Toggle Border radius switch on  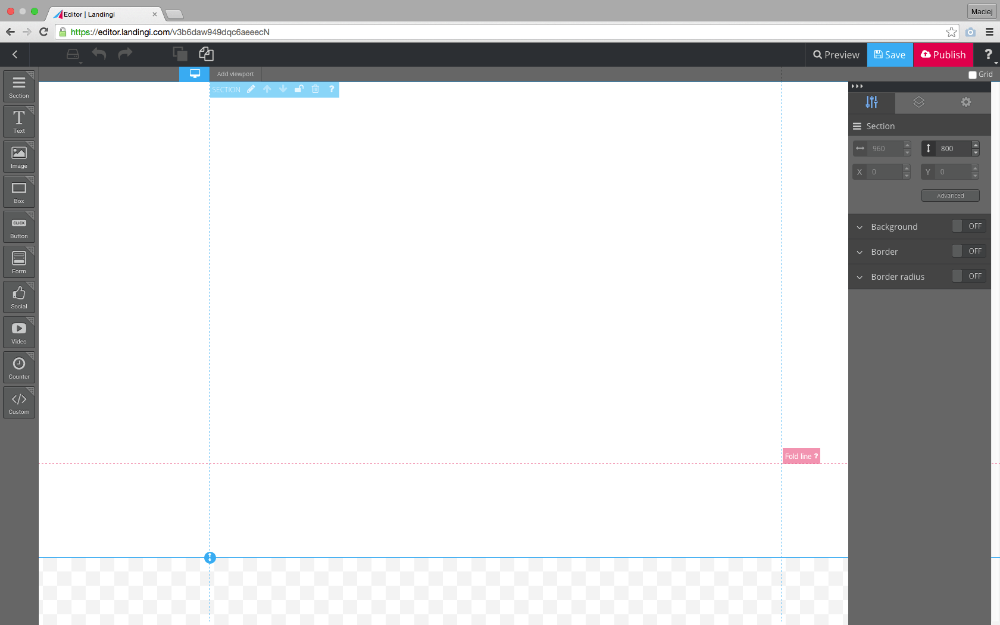coord(968,276)
